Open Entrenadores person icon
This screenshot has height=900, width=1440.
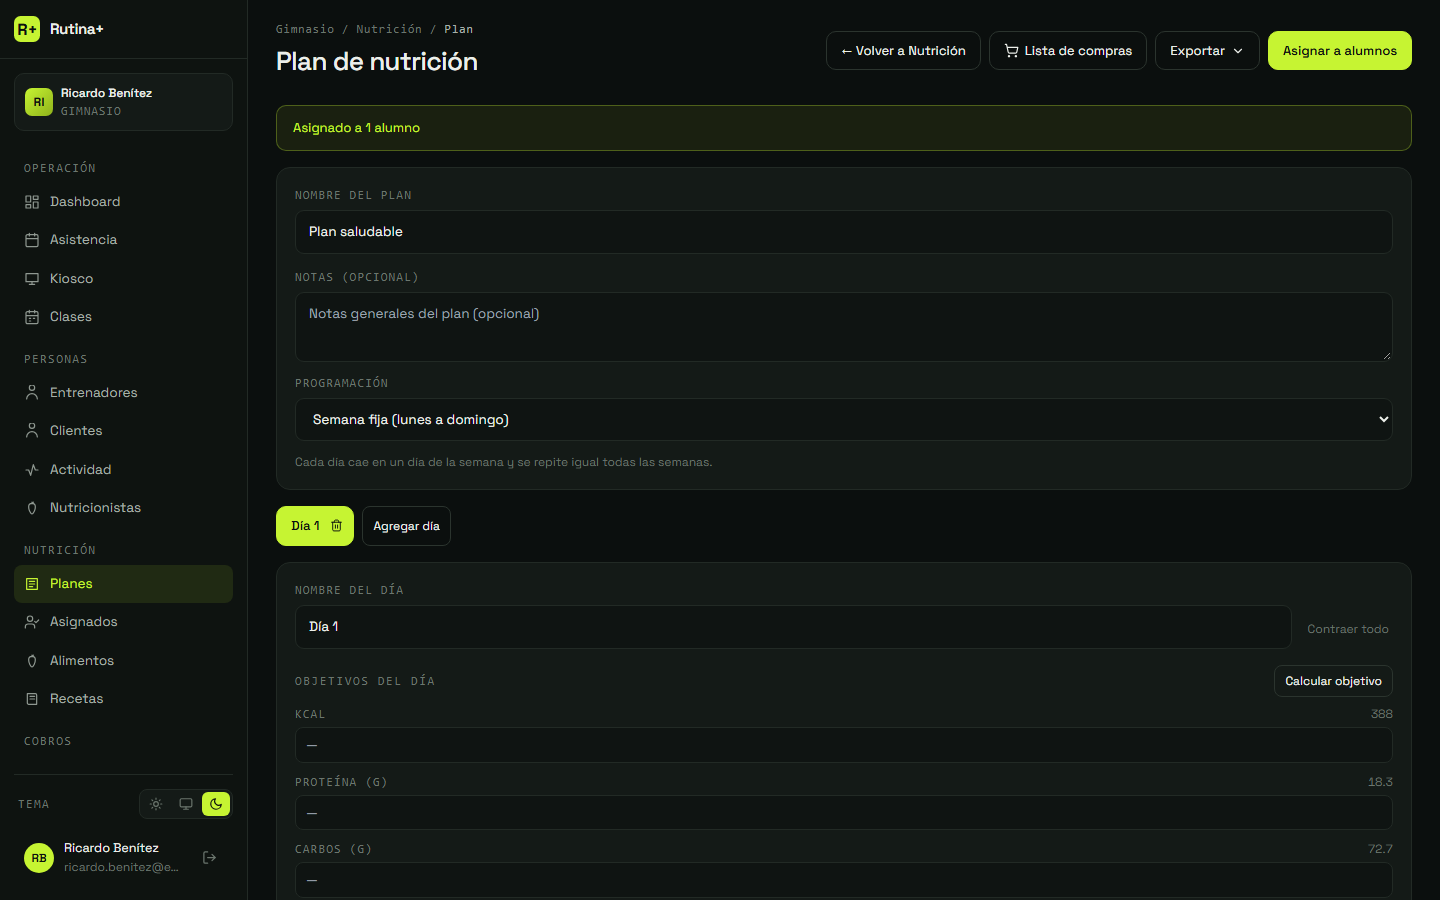coord(32,393)
